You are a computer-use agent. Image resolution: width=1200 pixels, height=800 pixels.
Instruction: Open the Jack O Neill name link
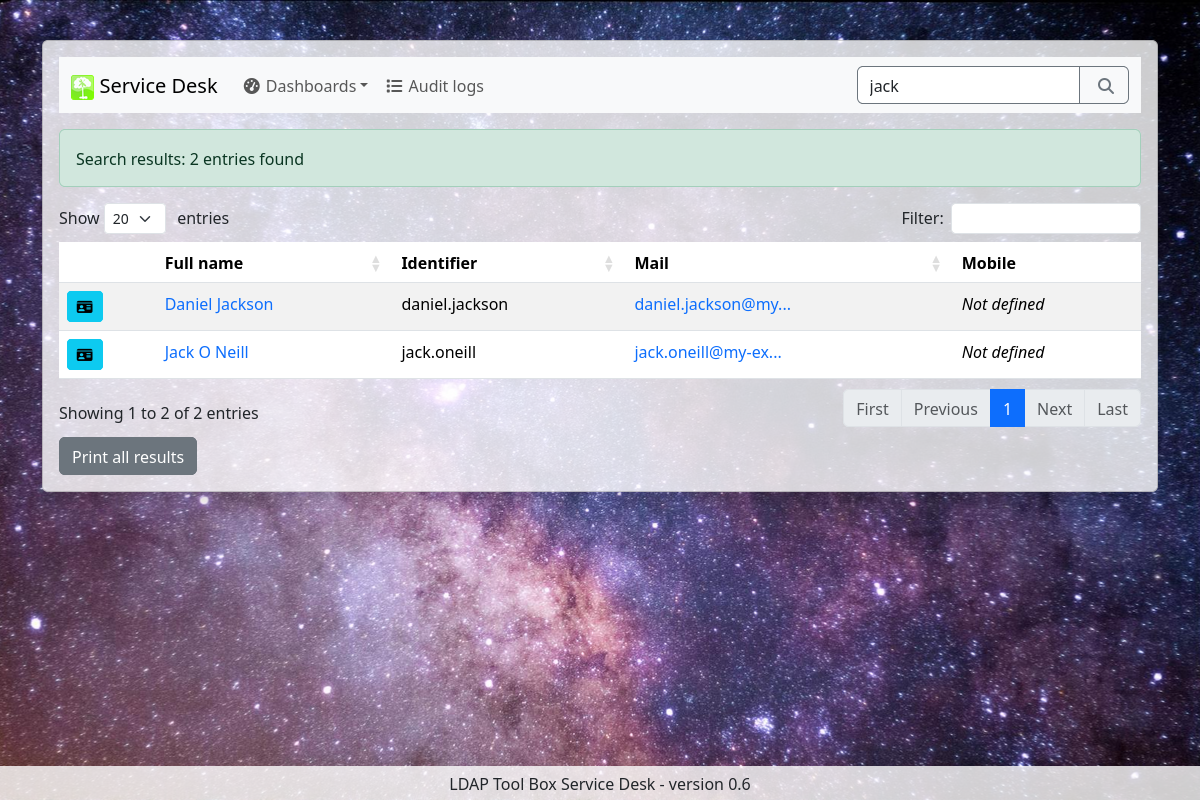(x=207, y=352)
